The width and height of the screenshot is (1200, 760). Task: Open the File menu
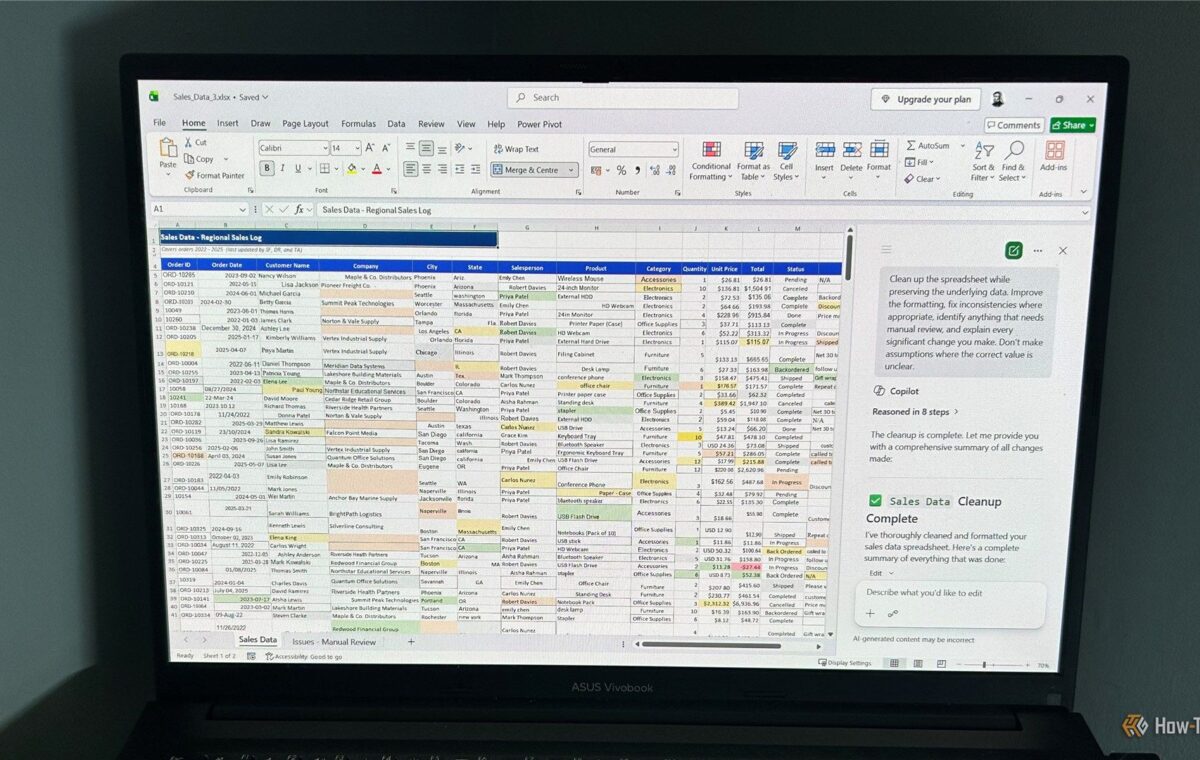point(159,124)
